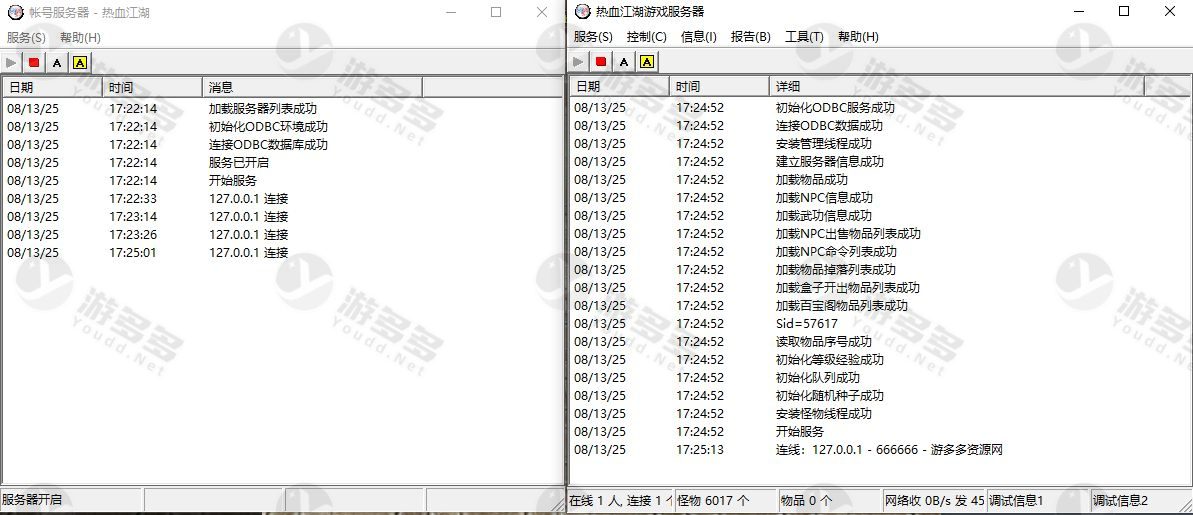The height and width of the screenshot is (515, 1193).
Task: Click grey play button in account server toolbar
Action: click(x=12, y=62)
